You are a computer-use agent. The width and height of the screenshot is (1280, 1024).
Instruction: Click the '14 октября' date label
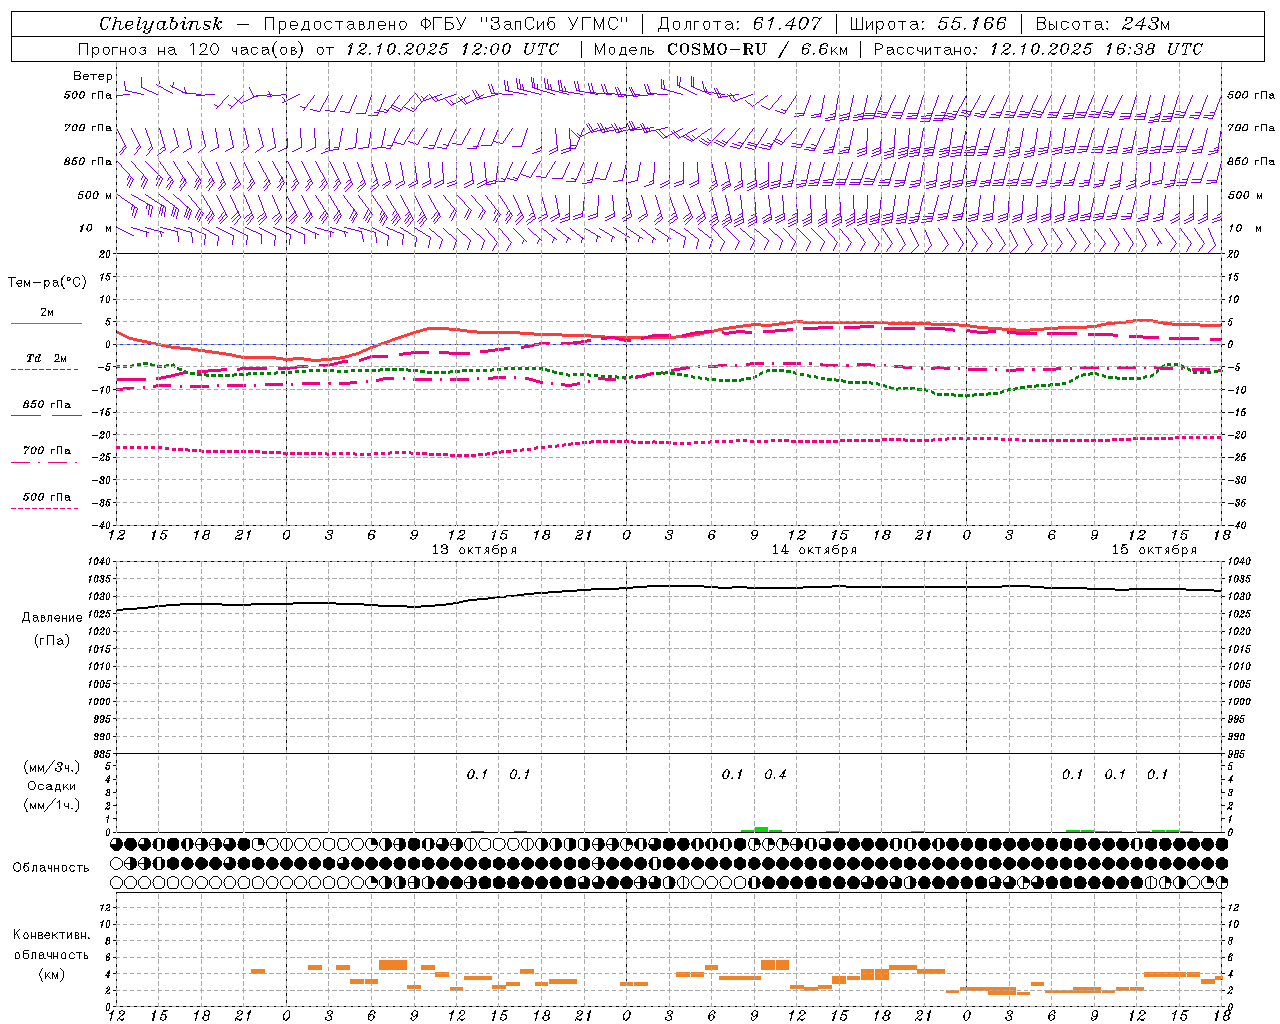click(814, 550)
